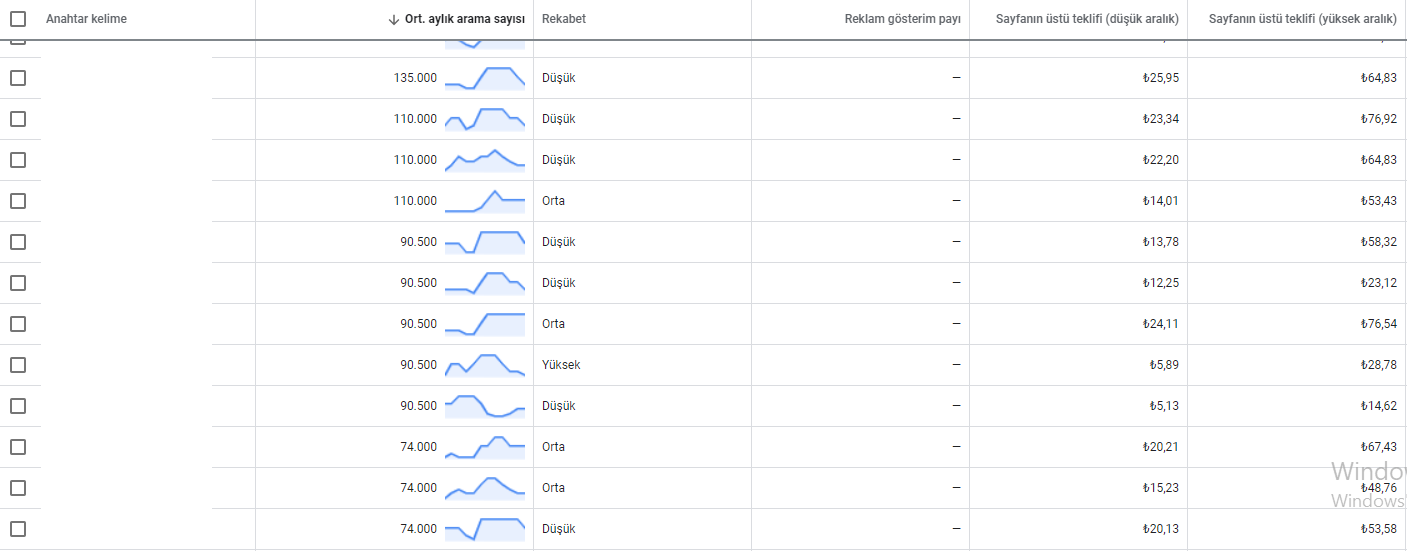Click Reklam gösterim payı column header
1407x551 pixels.
pos(902,19)
